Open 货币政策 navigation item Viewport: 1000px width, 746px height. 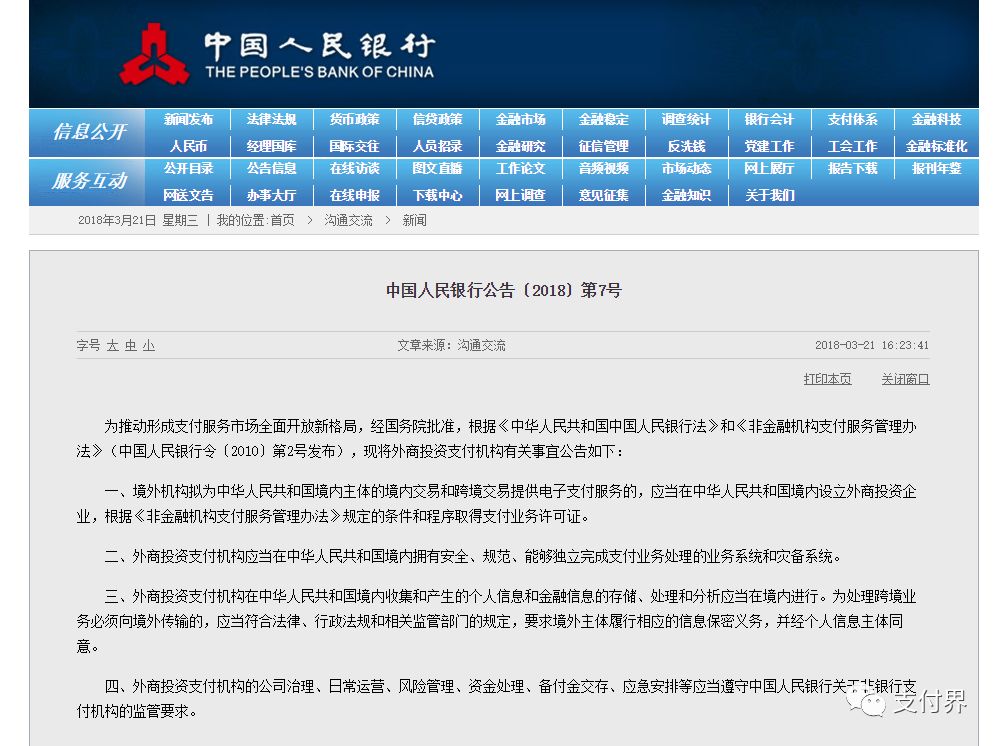click(x=354, y=119)
